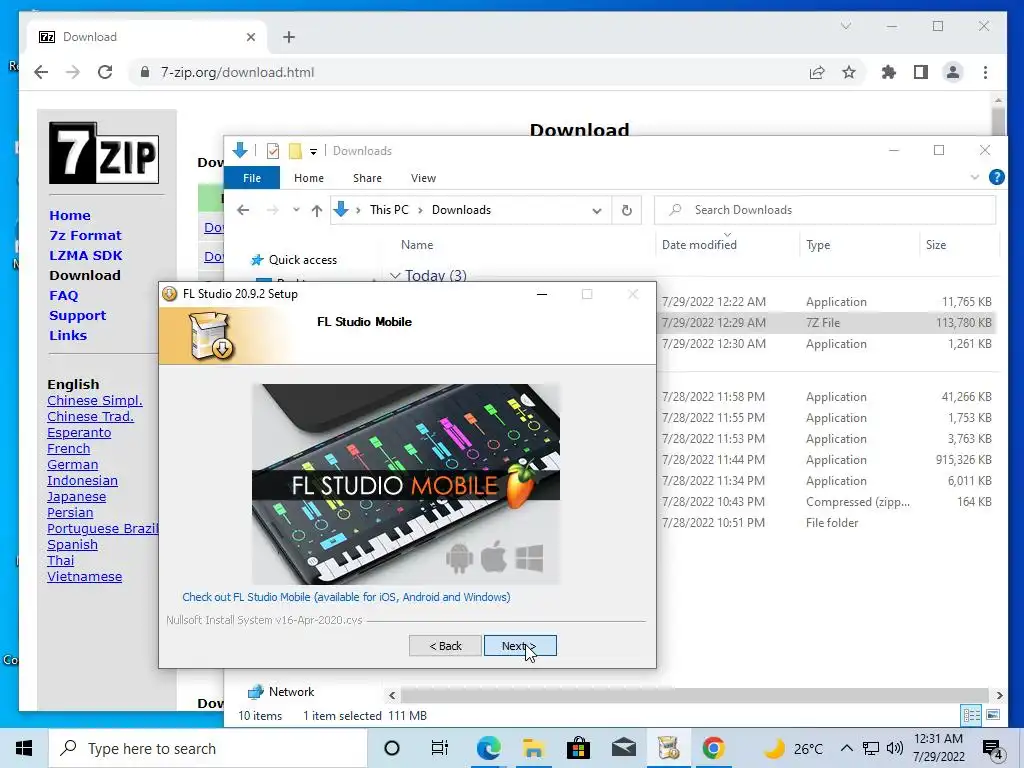This screenshot has width=1024, height=768.
Task: Collapse the Today (3) group
Action: pyautogui.click(x=395, y=276)
